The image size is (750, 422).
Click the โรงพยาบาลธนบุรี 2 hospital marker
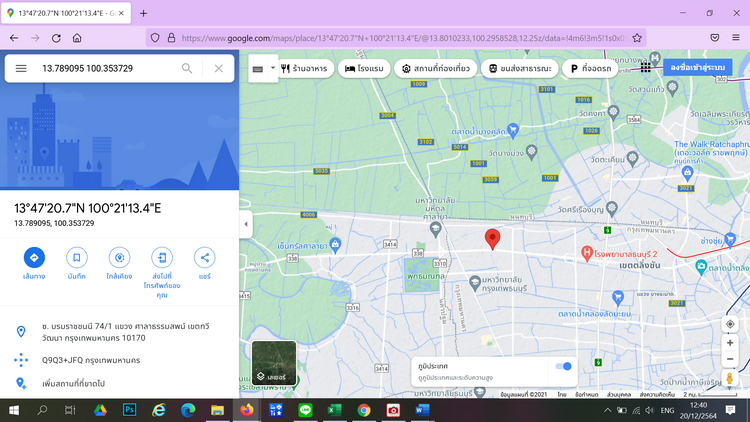[x=587, y=254]
